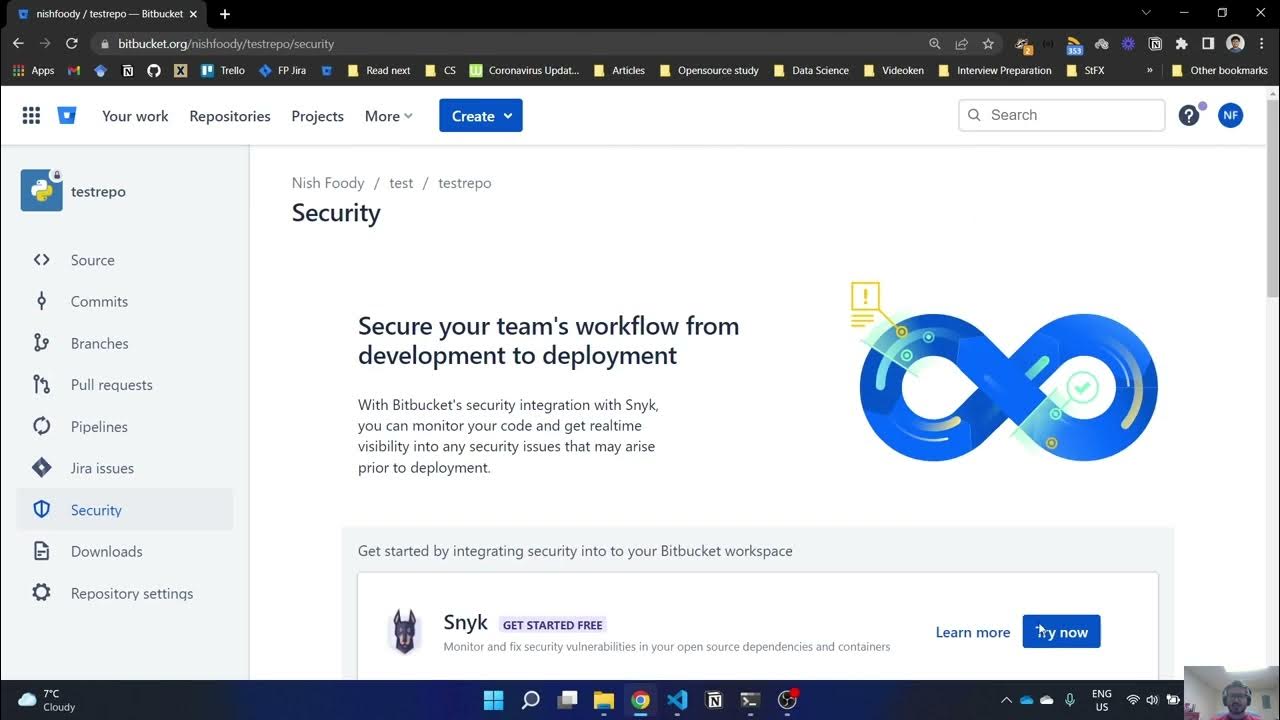The width and height of the screenshot is (1280, 720).
Task: Select the nishfoody testrepo browser tab
Action: pos(108,14)
